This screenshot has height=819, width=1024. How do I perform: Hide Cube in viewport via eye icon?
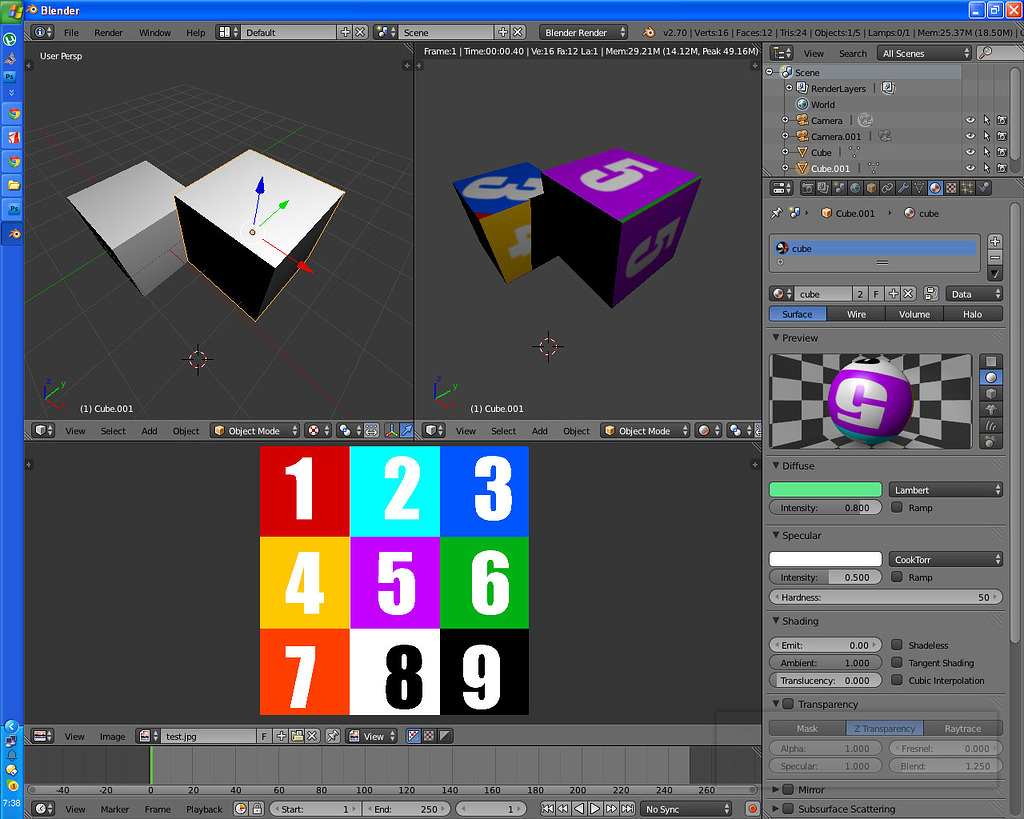pos(970,152)
